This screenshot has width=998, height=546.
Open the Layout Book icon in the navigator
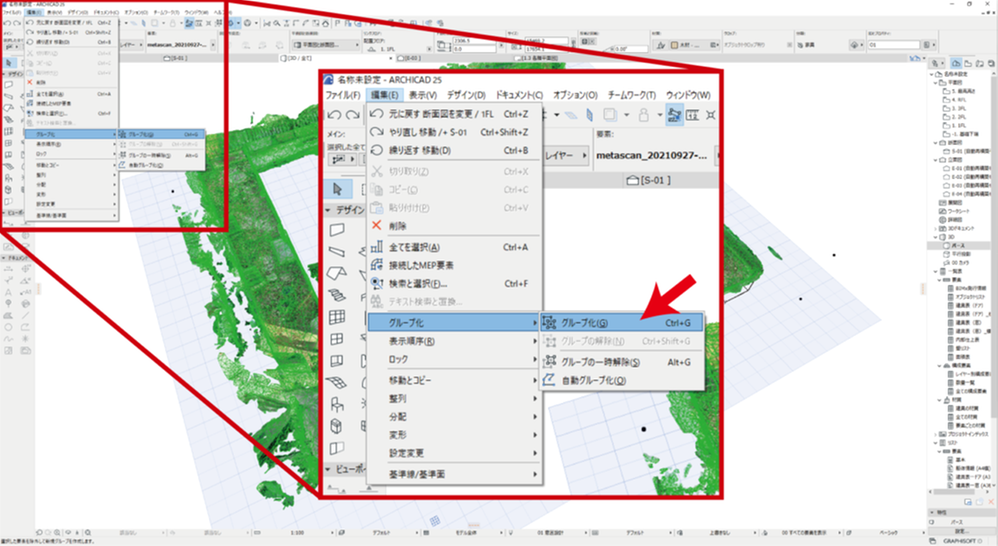tap(980, 63)
